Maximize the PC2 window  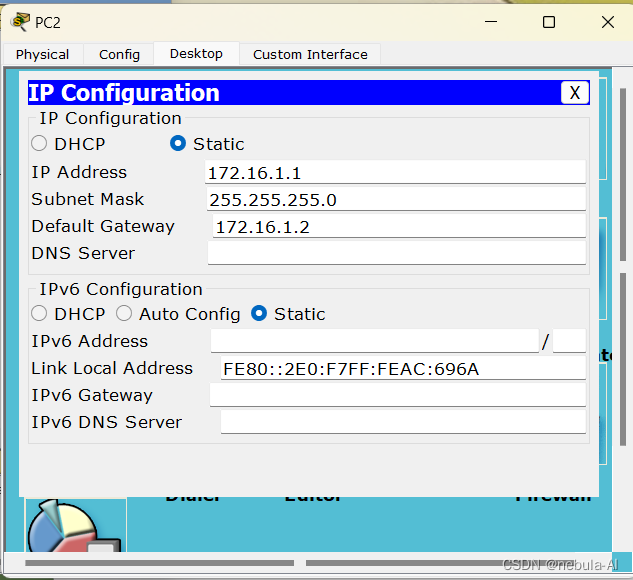pos(549,22)
